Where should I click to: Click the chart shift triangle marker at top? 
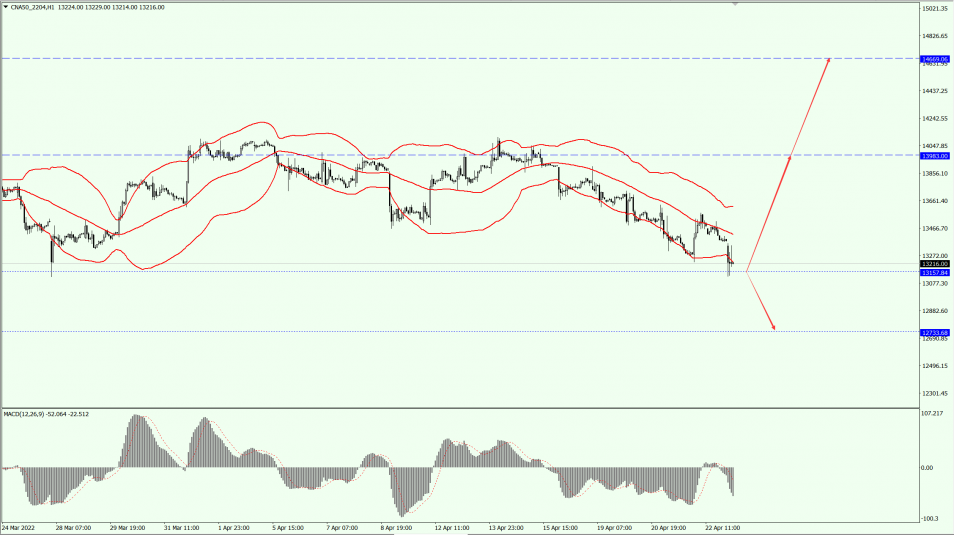737,5
